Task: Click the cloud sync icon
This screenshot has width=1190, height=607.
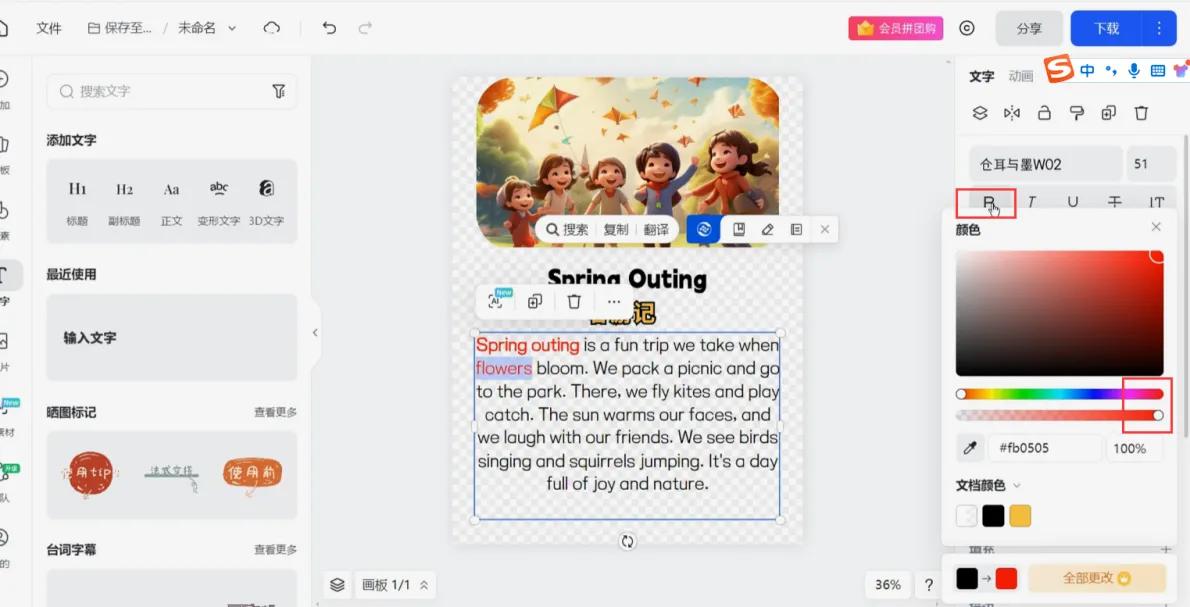Action: (272, 28)
